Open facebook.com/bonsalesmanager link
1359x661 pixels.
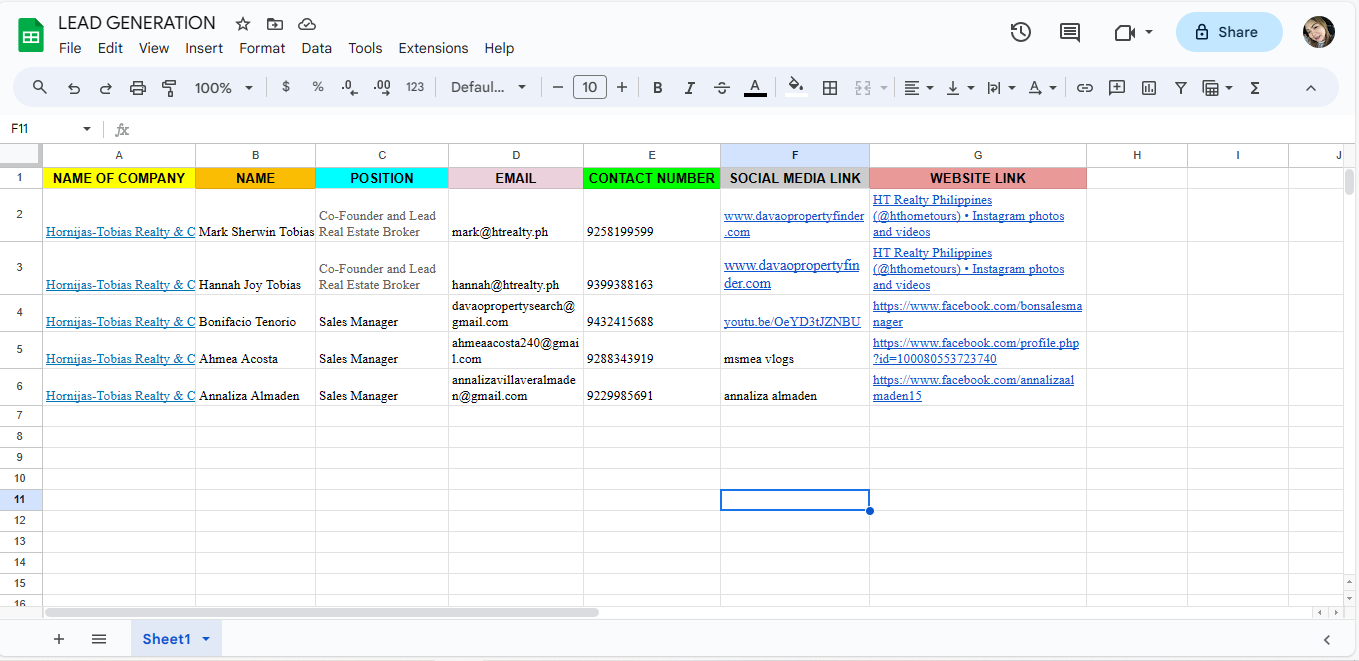coord(977,314)
